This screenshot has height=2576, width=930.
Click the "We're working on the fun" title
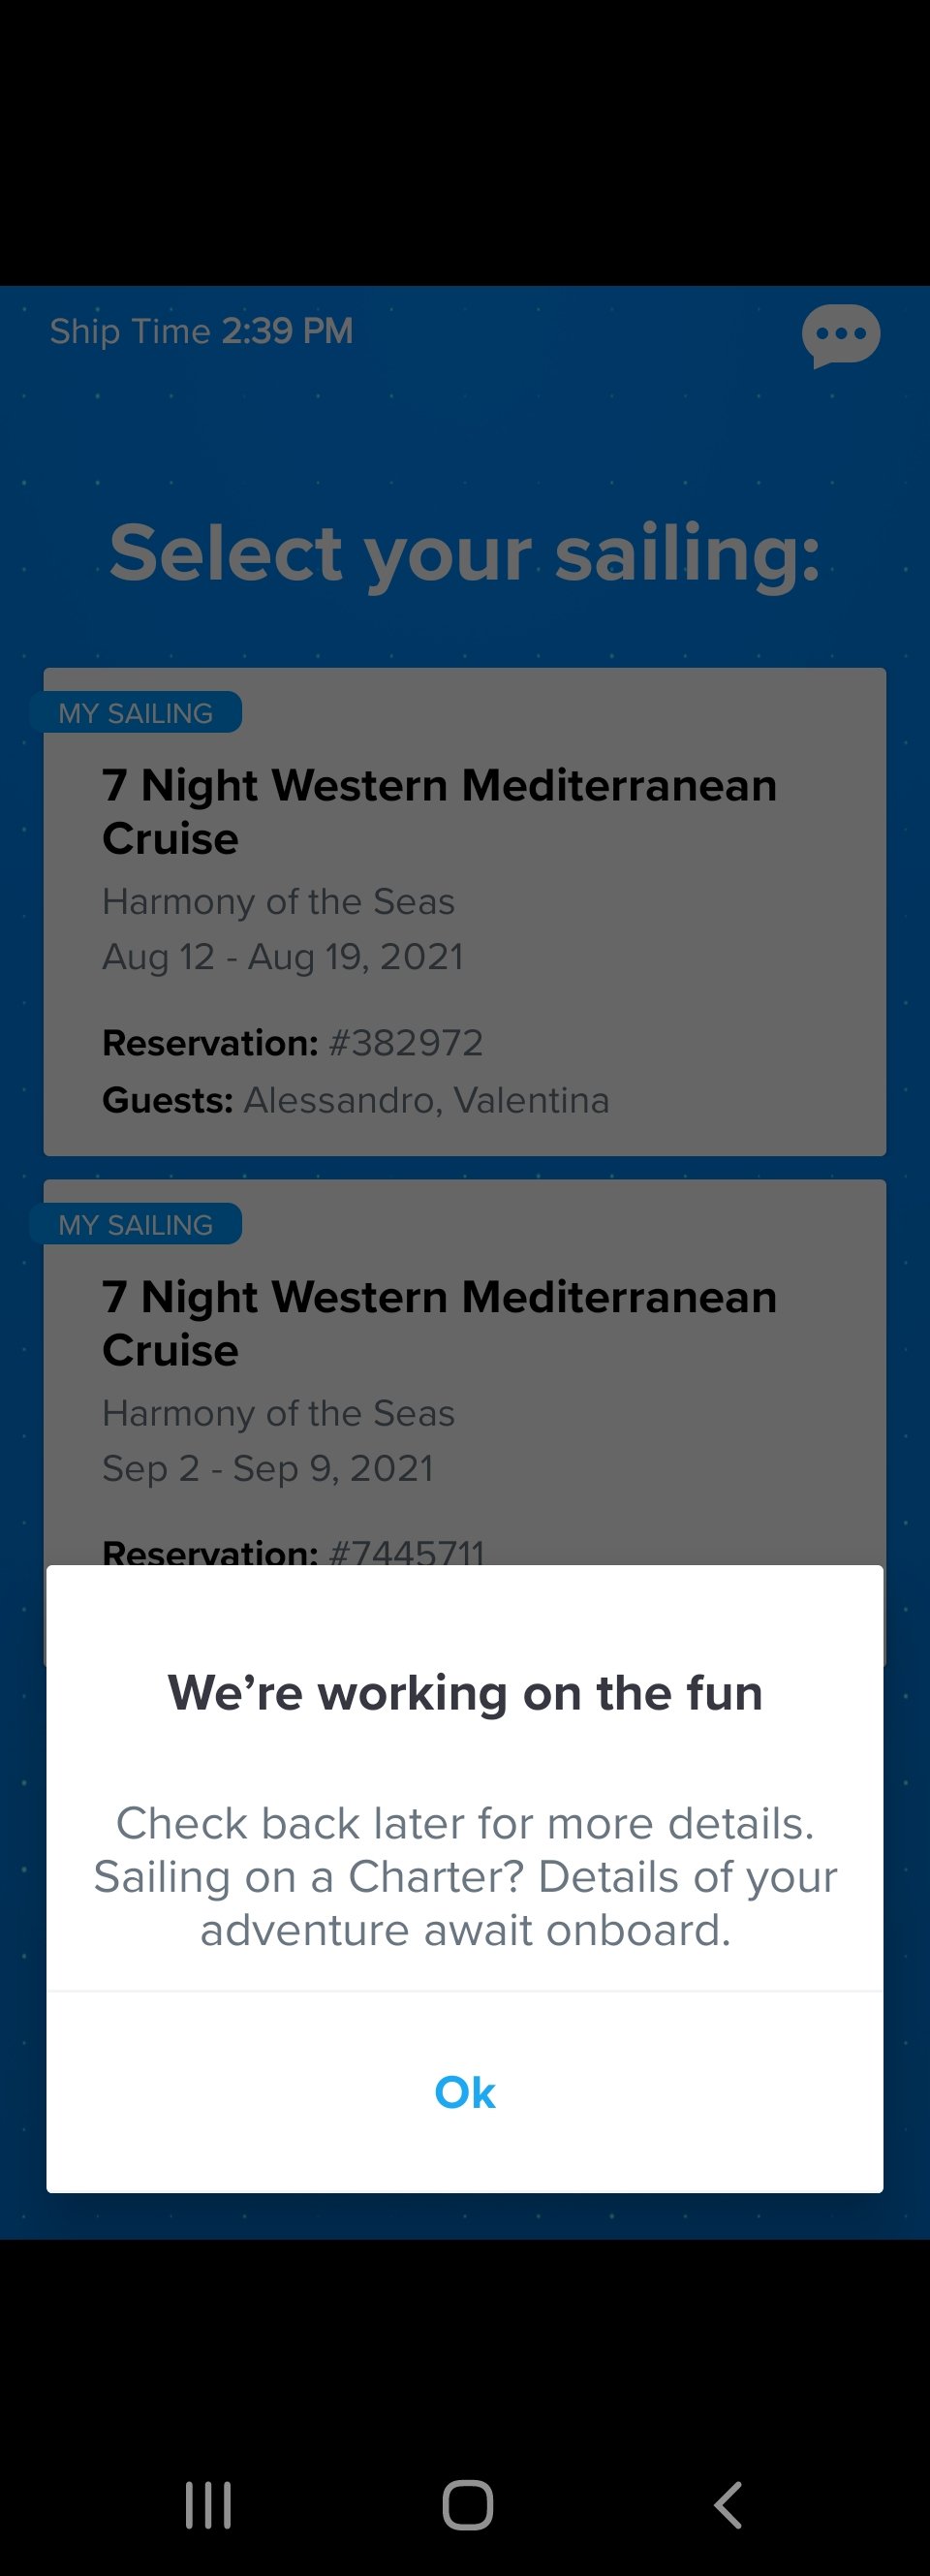[x=465, y=1693]
